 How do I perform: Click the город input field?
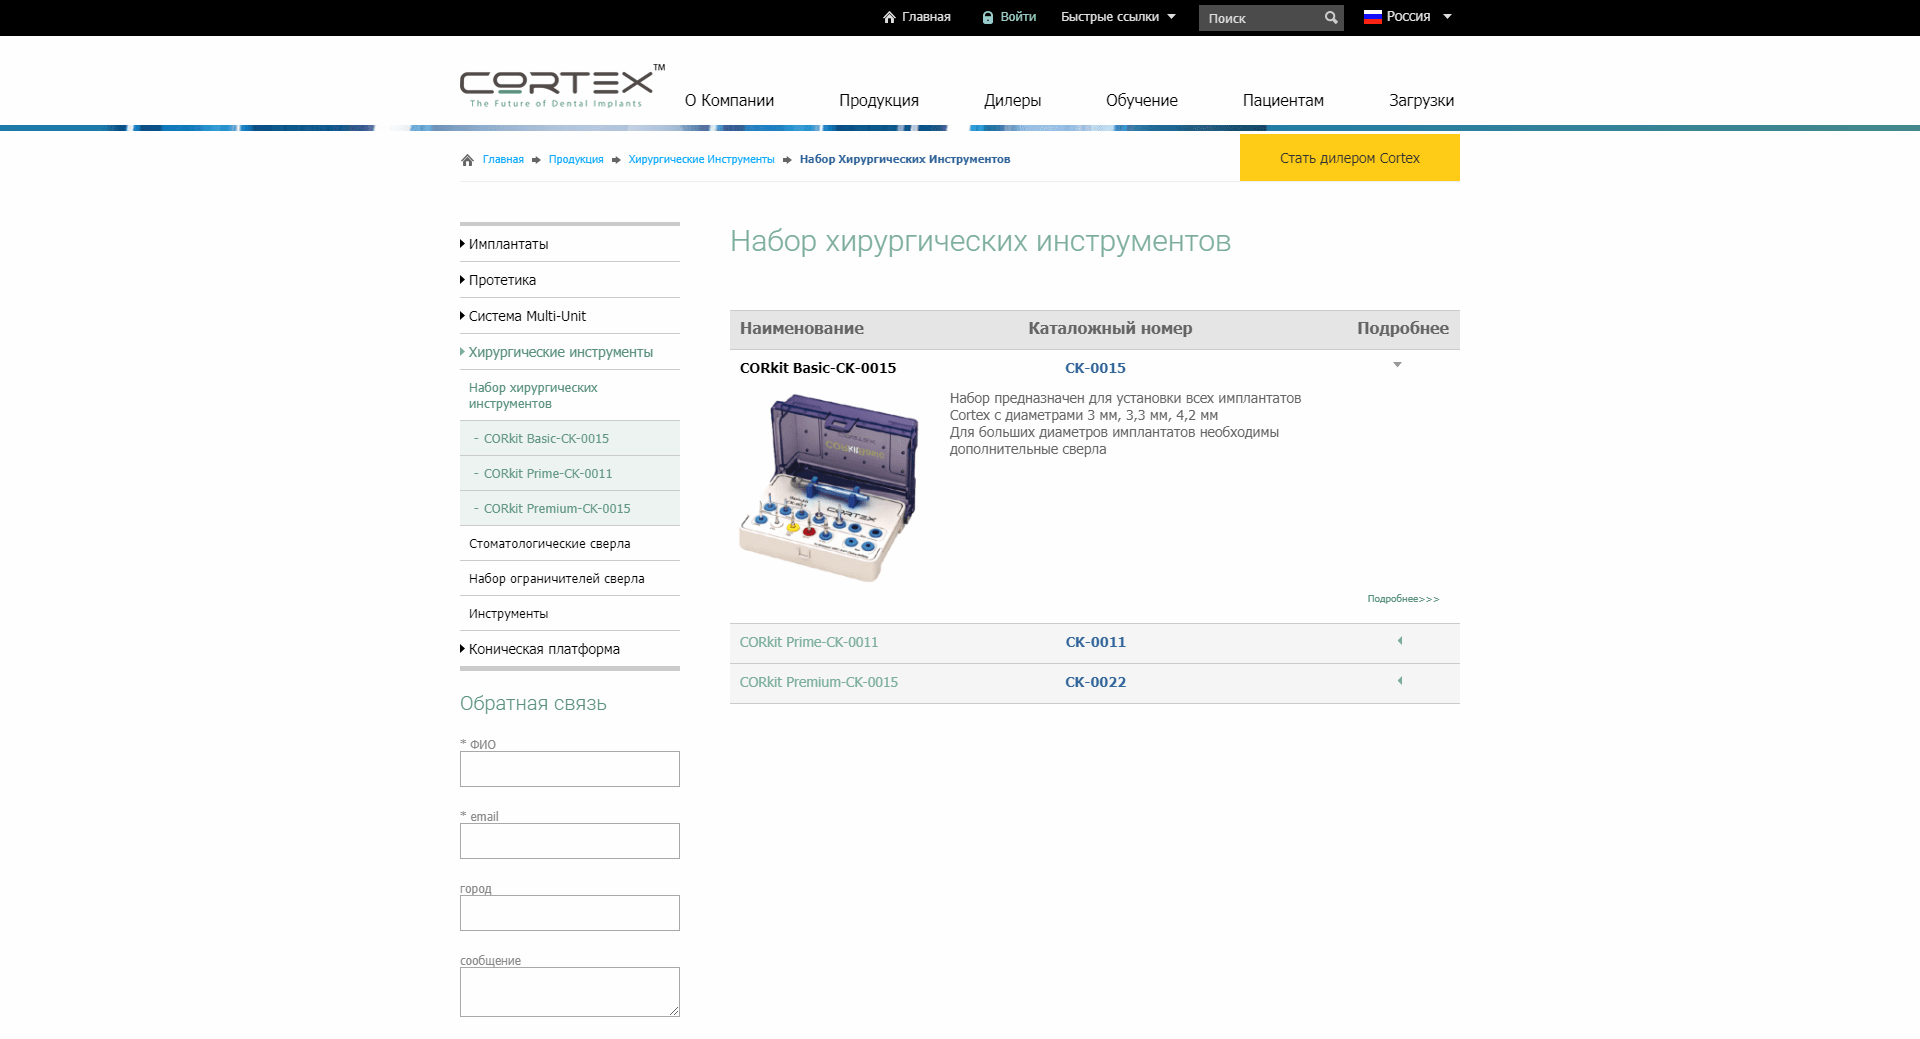[570, 913]
